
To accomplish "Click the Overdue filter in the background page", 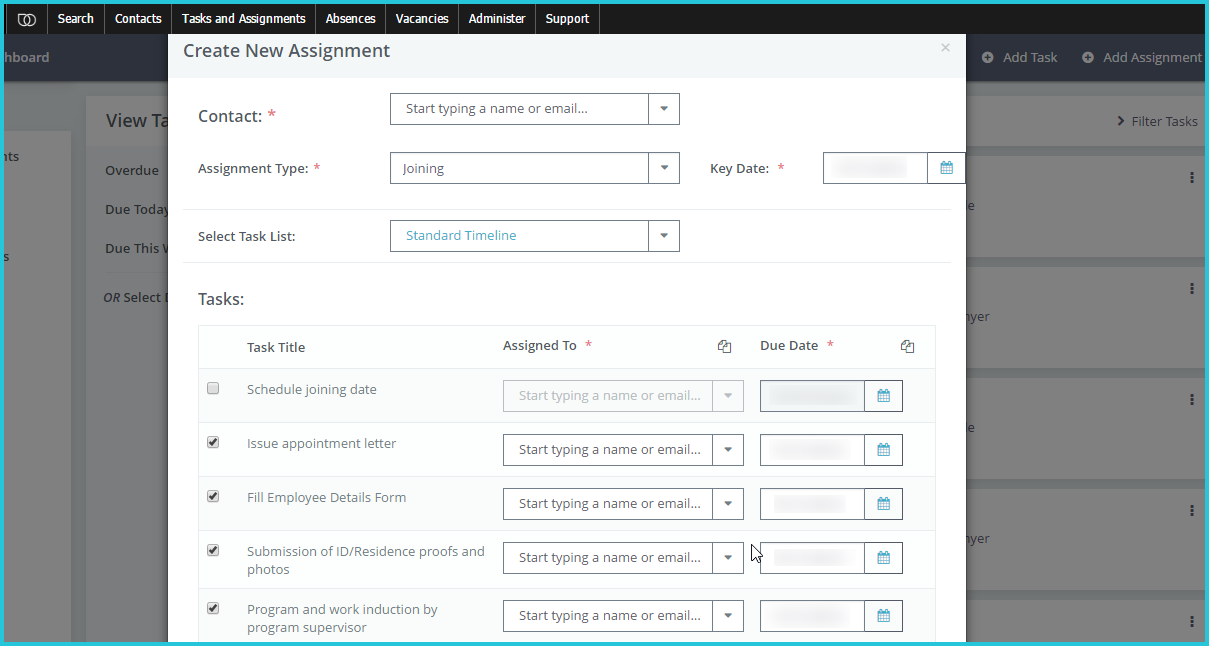I will coord(132,170).
